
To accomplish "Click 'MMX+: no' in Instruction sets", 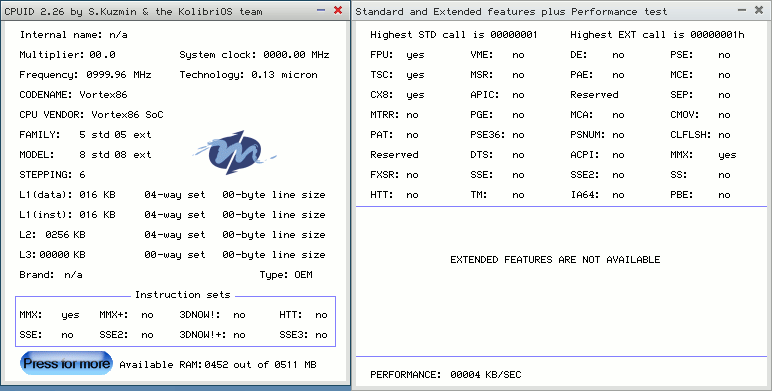I will pyautogui.click(x=127, y=315).
